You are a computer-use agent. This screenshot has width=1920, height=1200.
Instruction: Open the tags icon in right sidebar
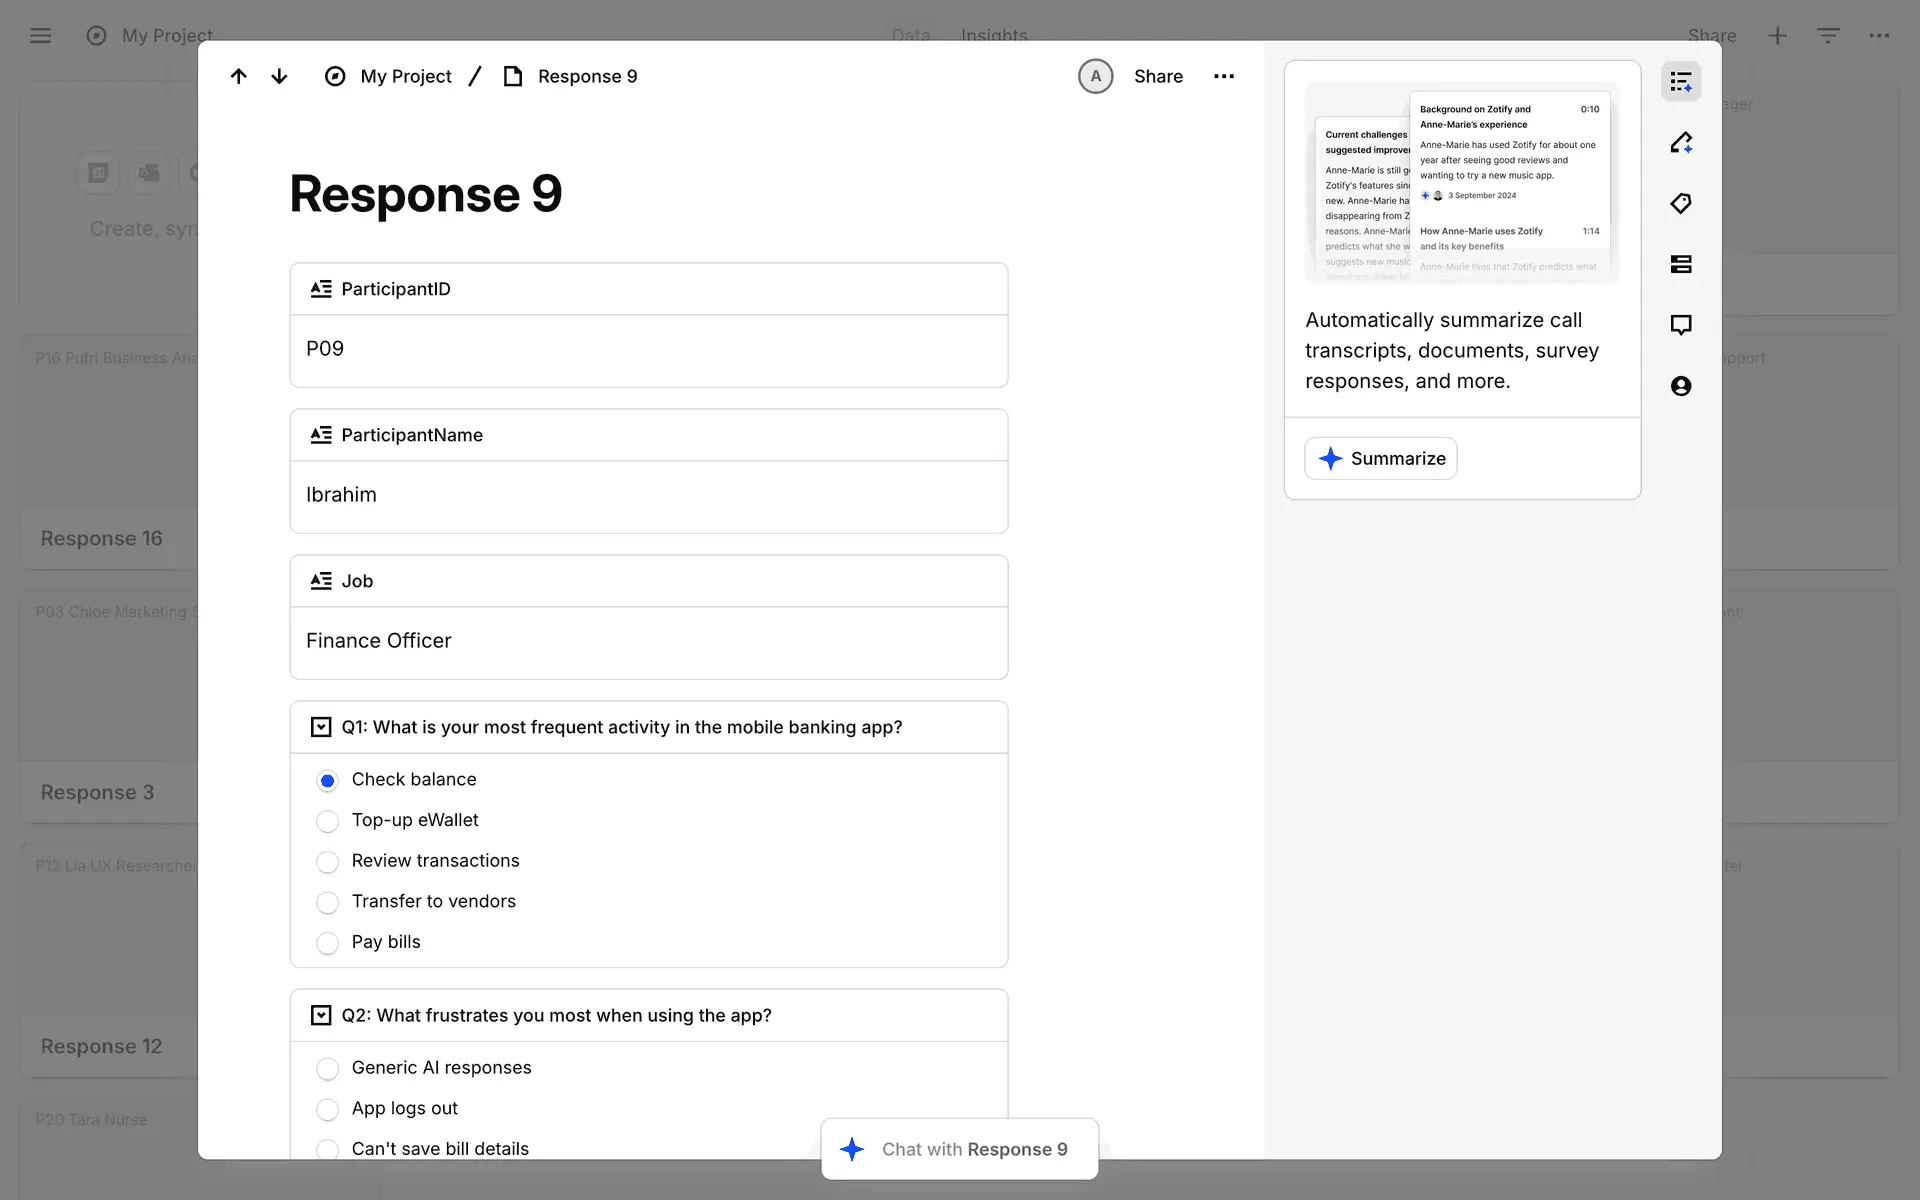[1681, 204]
